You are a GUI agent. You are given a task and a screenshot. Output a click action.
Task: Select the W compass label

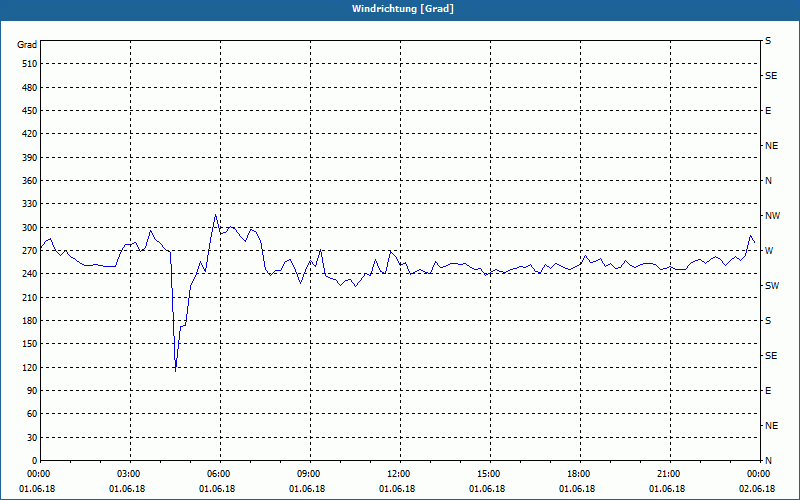click(x=769, y=251)
